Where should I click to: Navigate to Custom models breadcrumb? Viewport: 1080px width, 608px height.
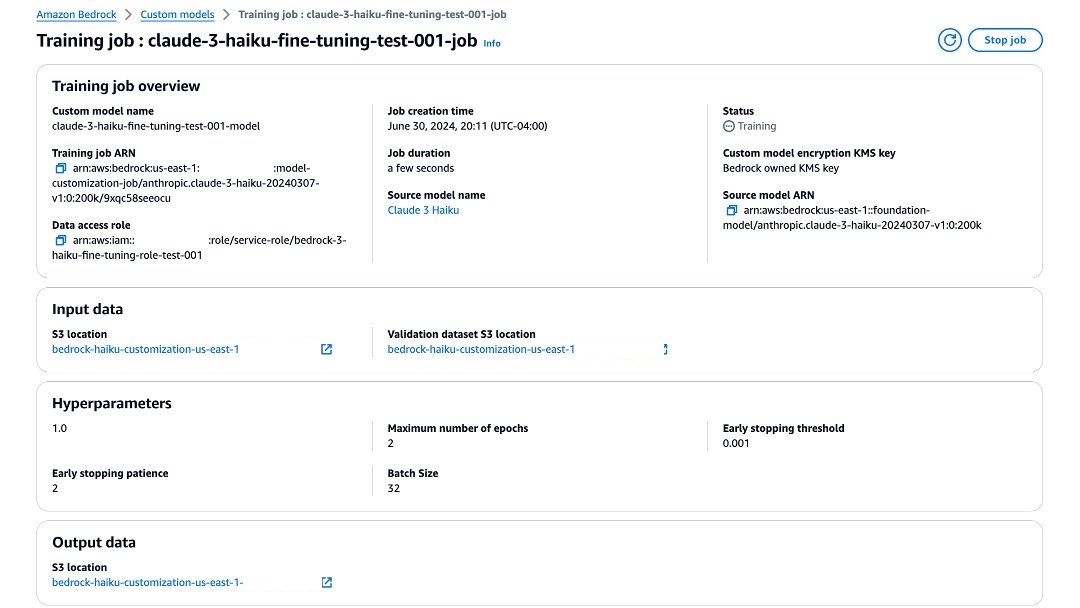point(177,15)
